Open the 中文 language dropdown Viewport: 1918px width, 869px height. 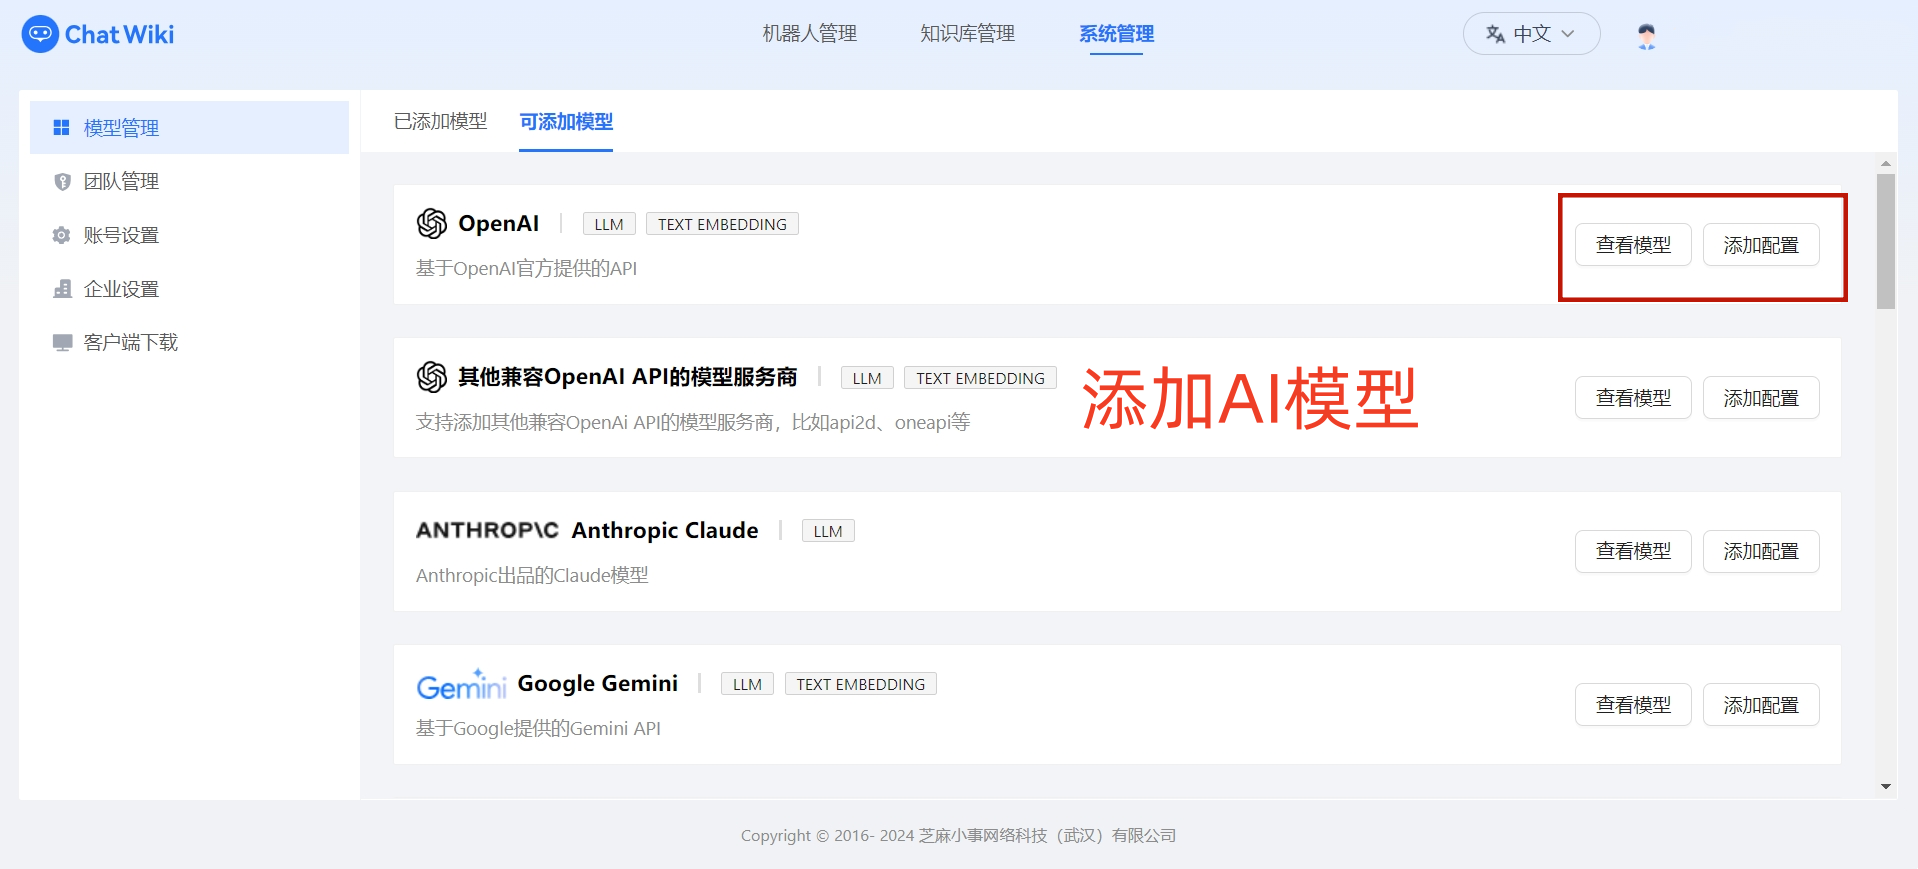pyautogui.click(x=1531, y=34)
